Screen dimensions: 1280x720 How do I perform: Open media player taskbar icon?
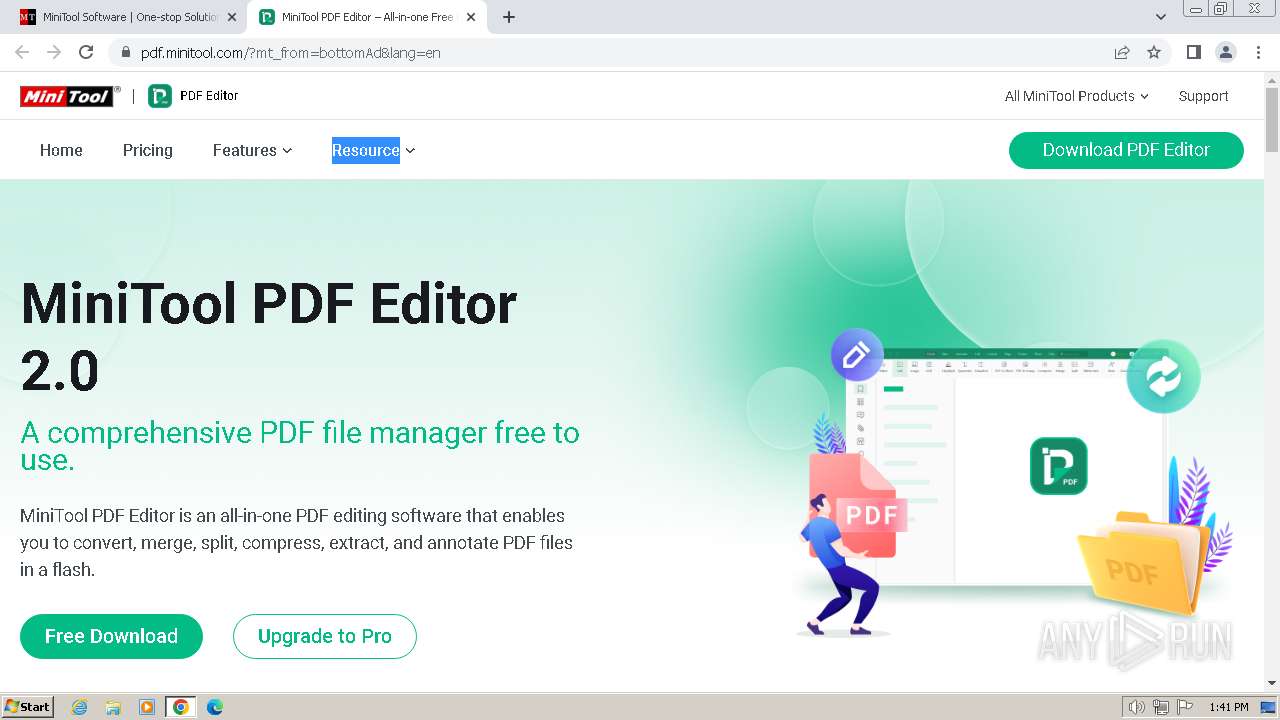coord(147,707)
